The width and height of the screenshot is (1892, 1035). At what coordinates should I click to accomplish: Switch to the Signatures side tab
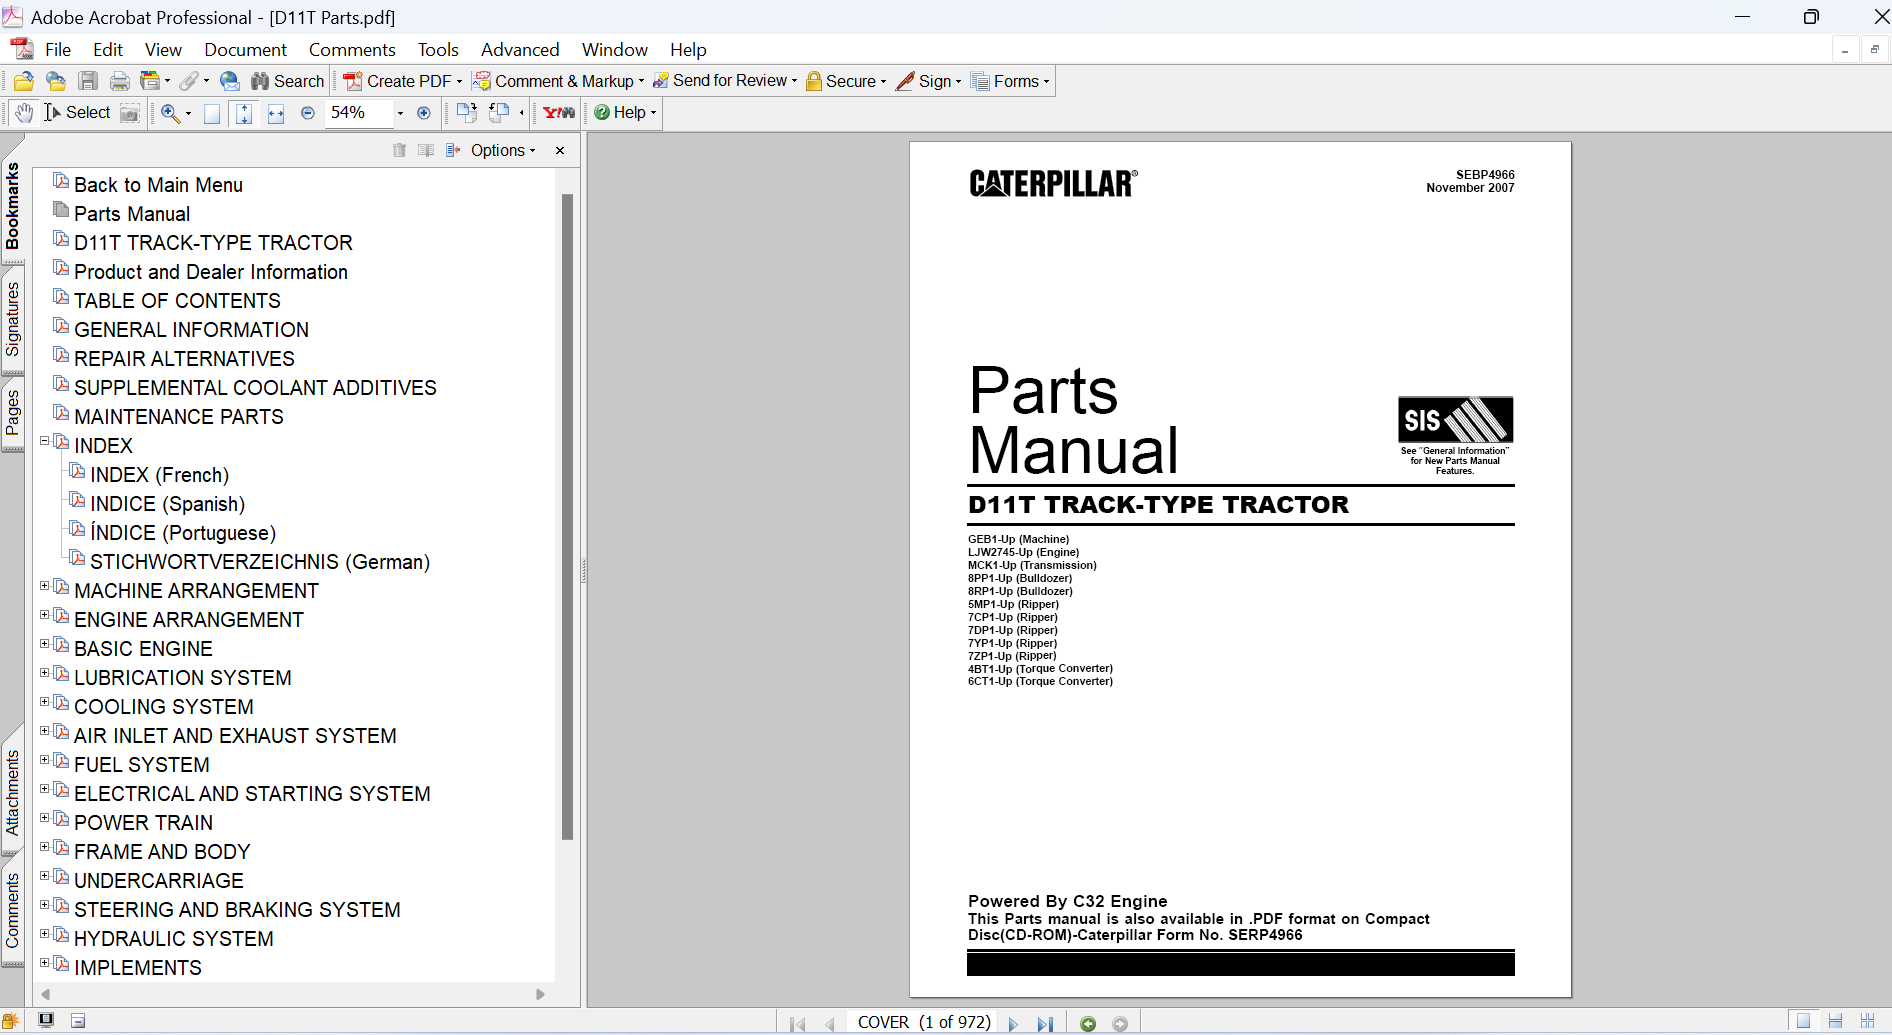12,319
